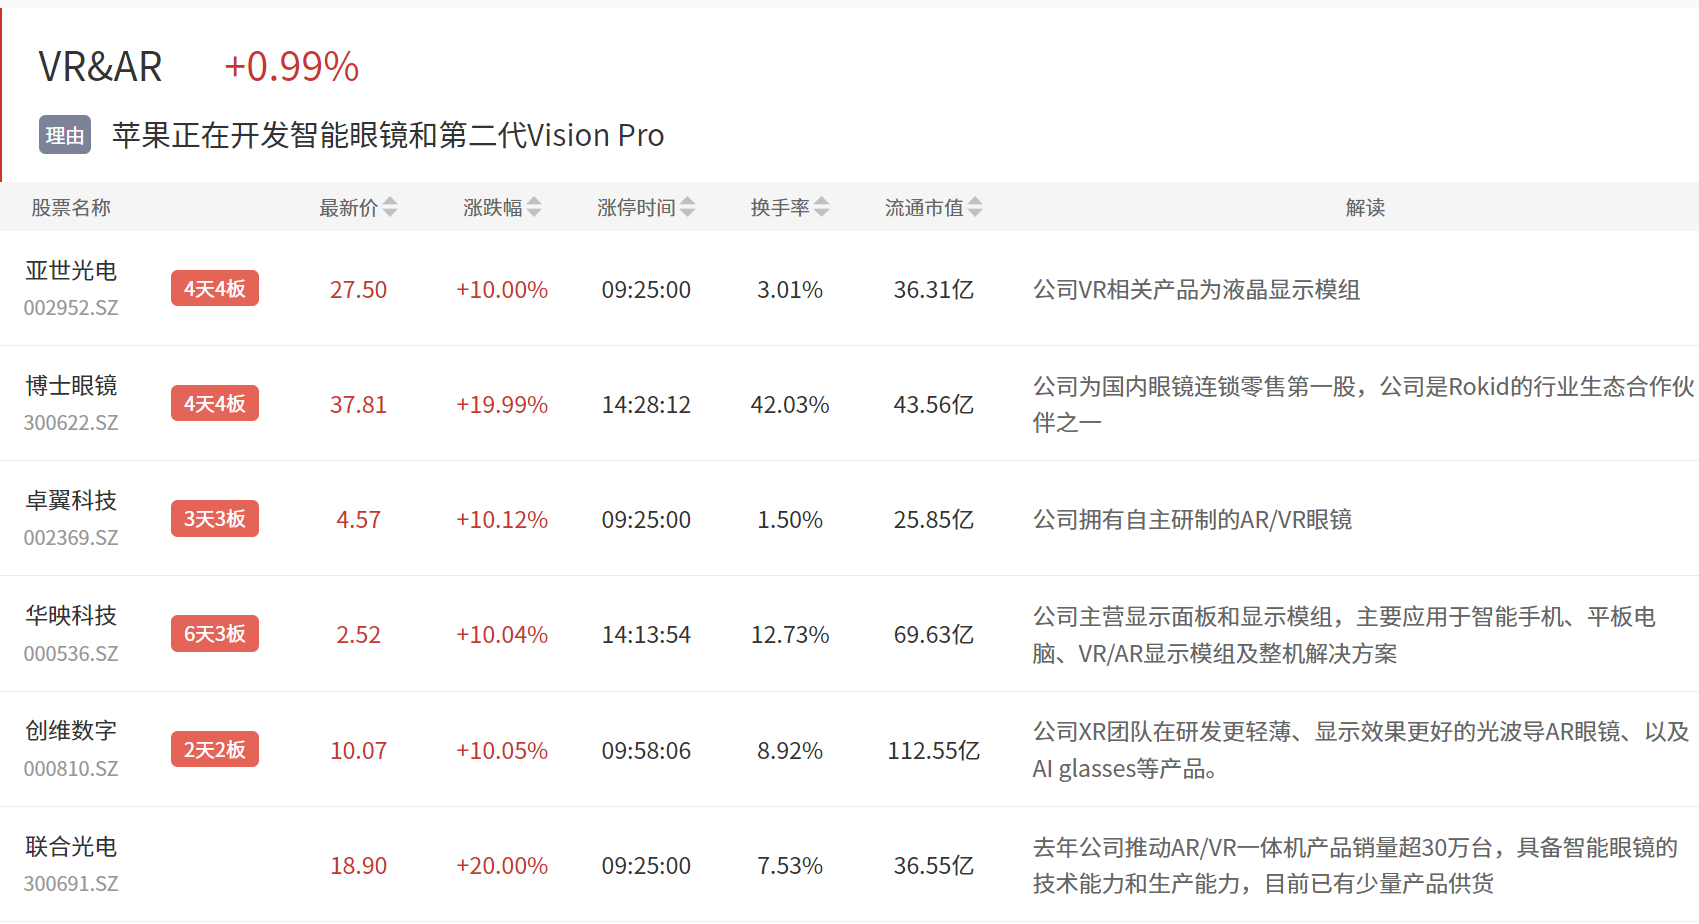Sort by 最新价 using its sort arrows
This screenshot has height=924, width=1699.
[x=390, y=207]
